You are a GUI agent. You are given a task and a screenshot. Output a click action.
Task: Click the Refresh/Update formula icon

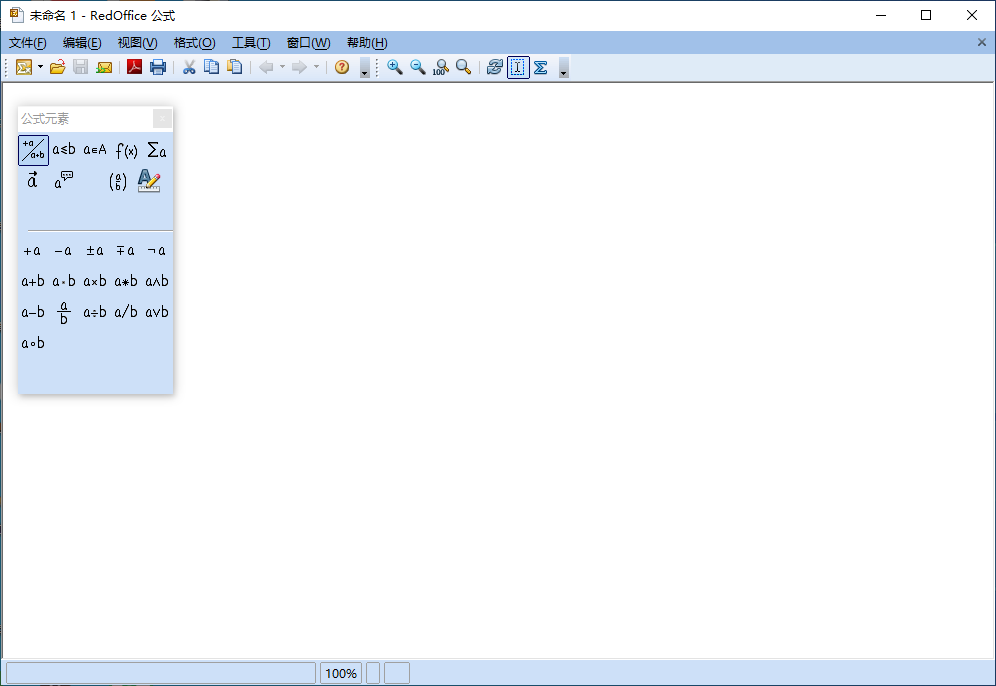pyautogui.click(x=494, y=67)
